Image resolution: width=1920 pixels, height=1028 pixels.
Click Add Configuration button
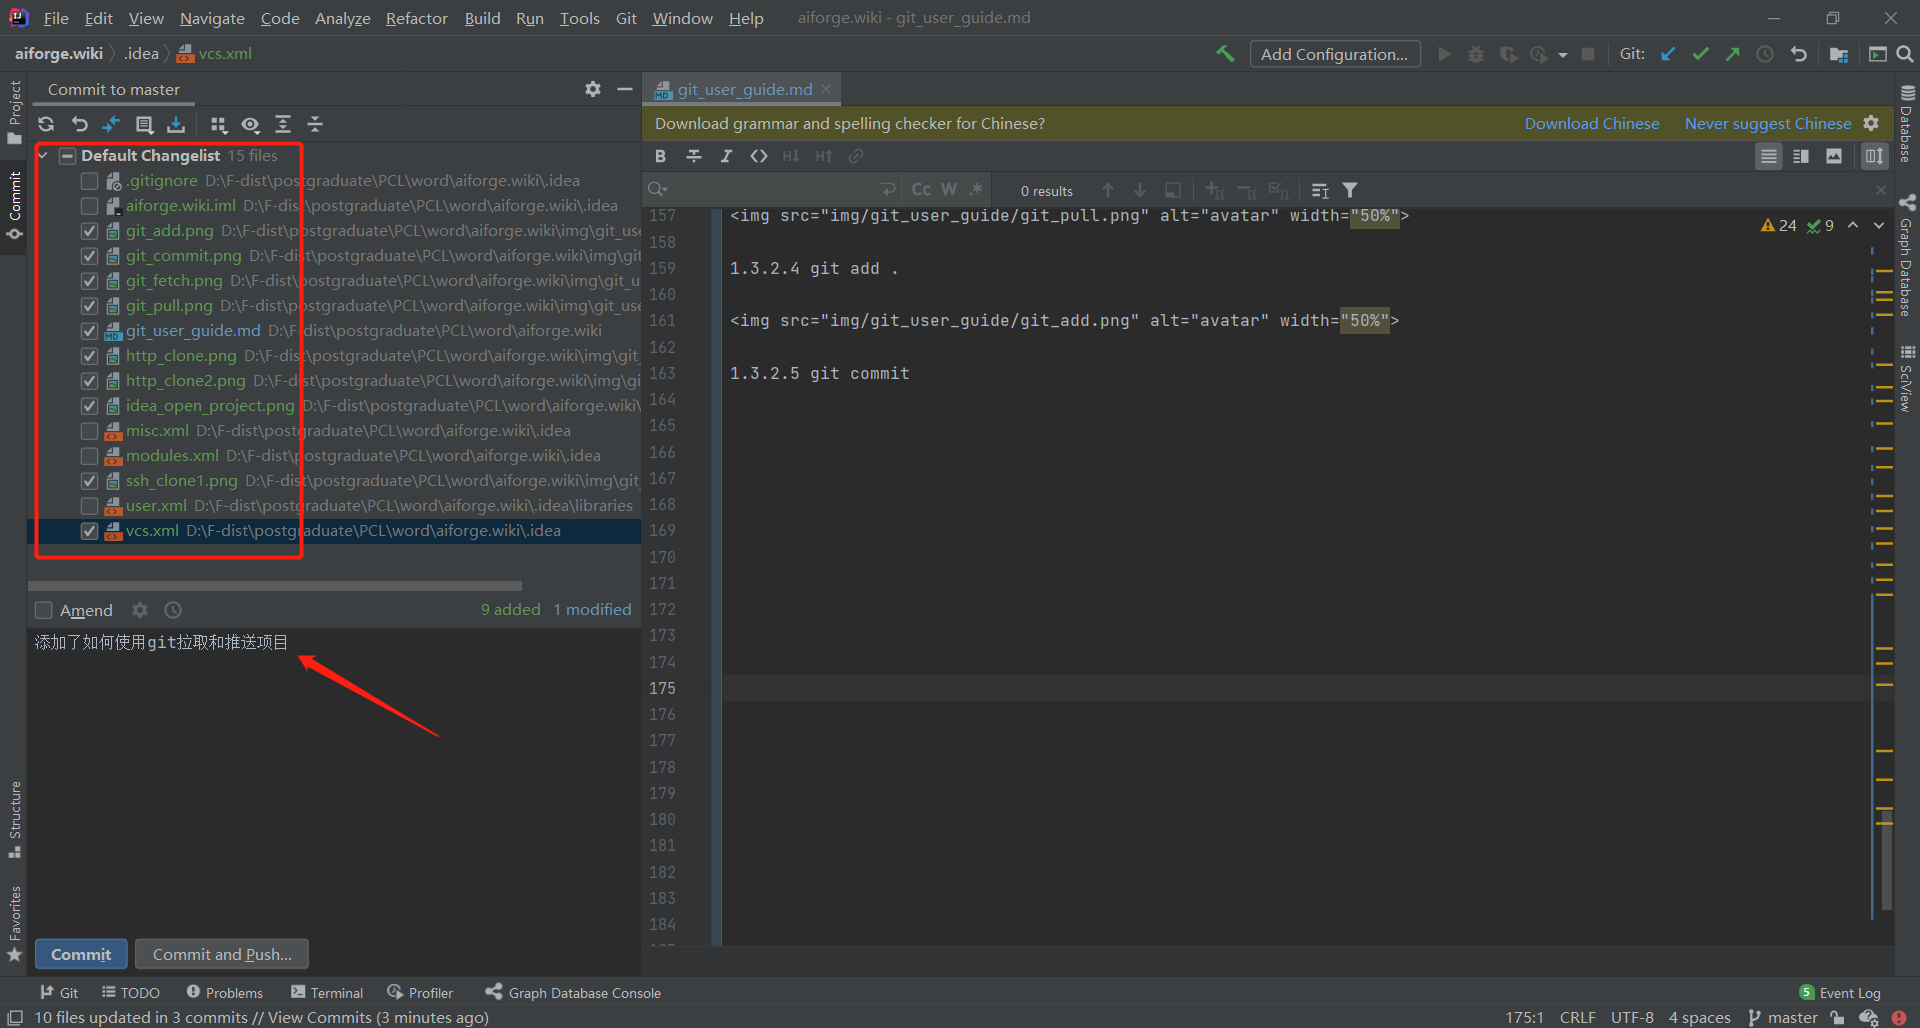(x=1334, y=54)
